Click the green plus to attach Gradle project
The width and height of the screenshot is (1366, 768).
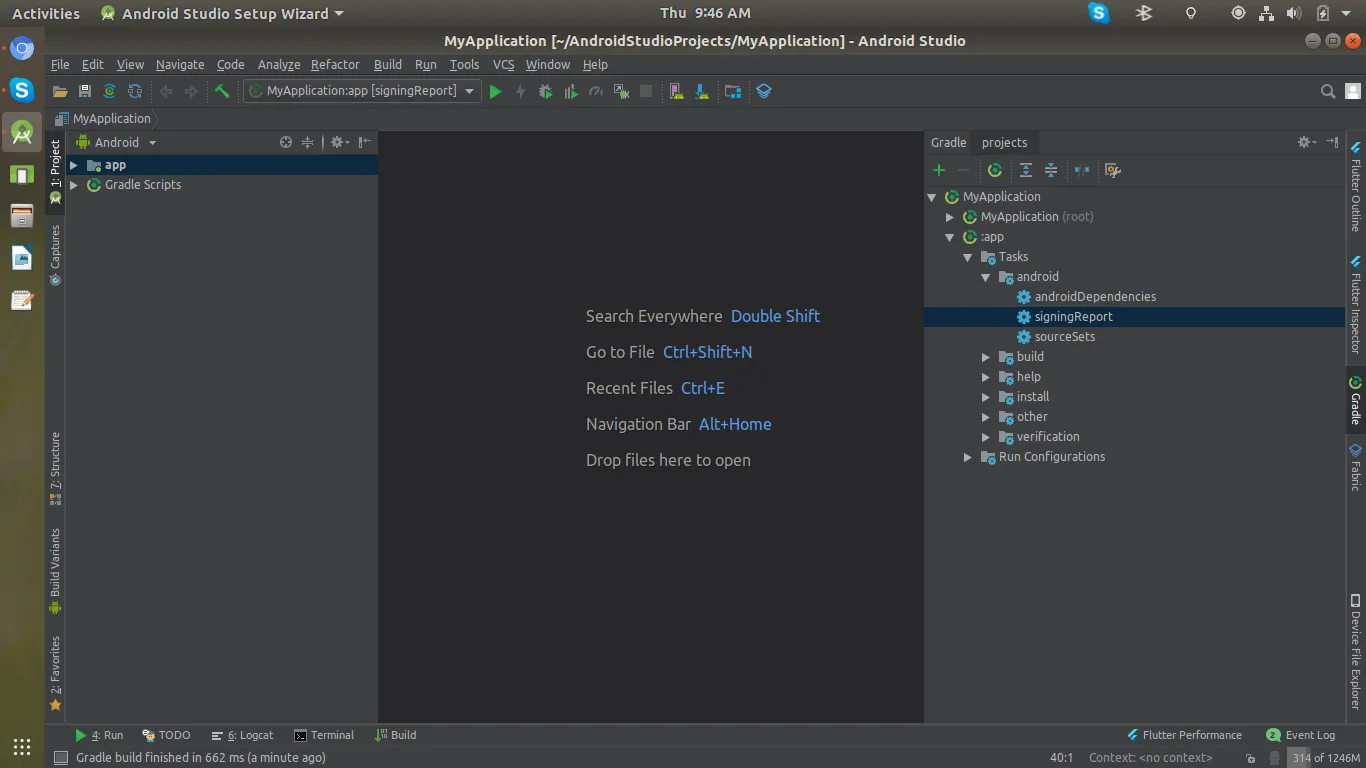pyautogui.click(x=939, y=170)
